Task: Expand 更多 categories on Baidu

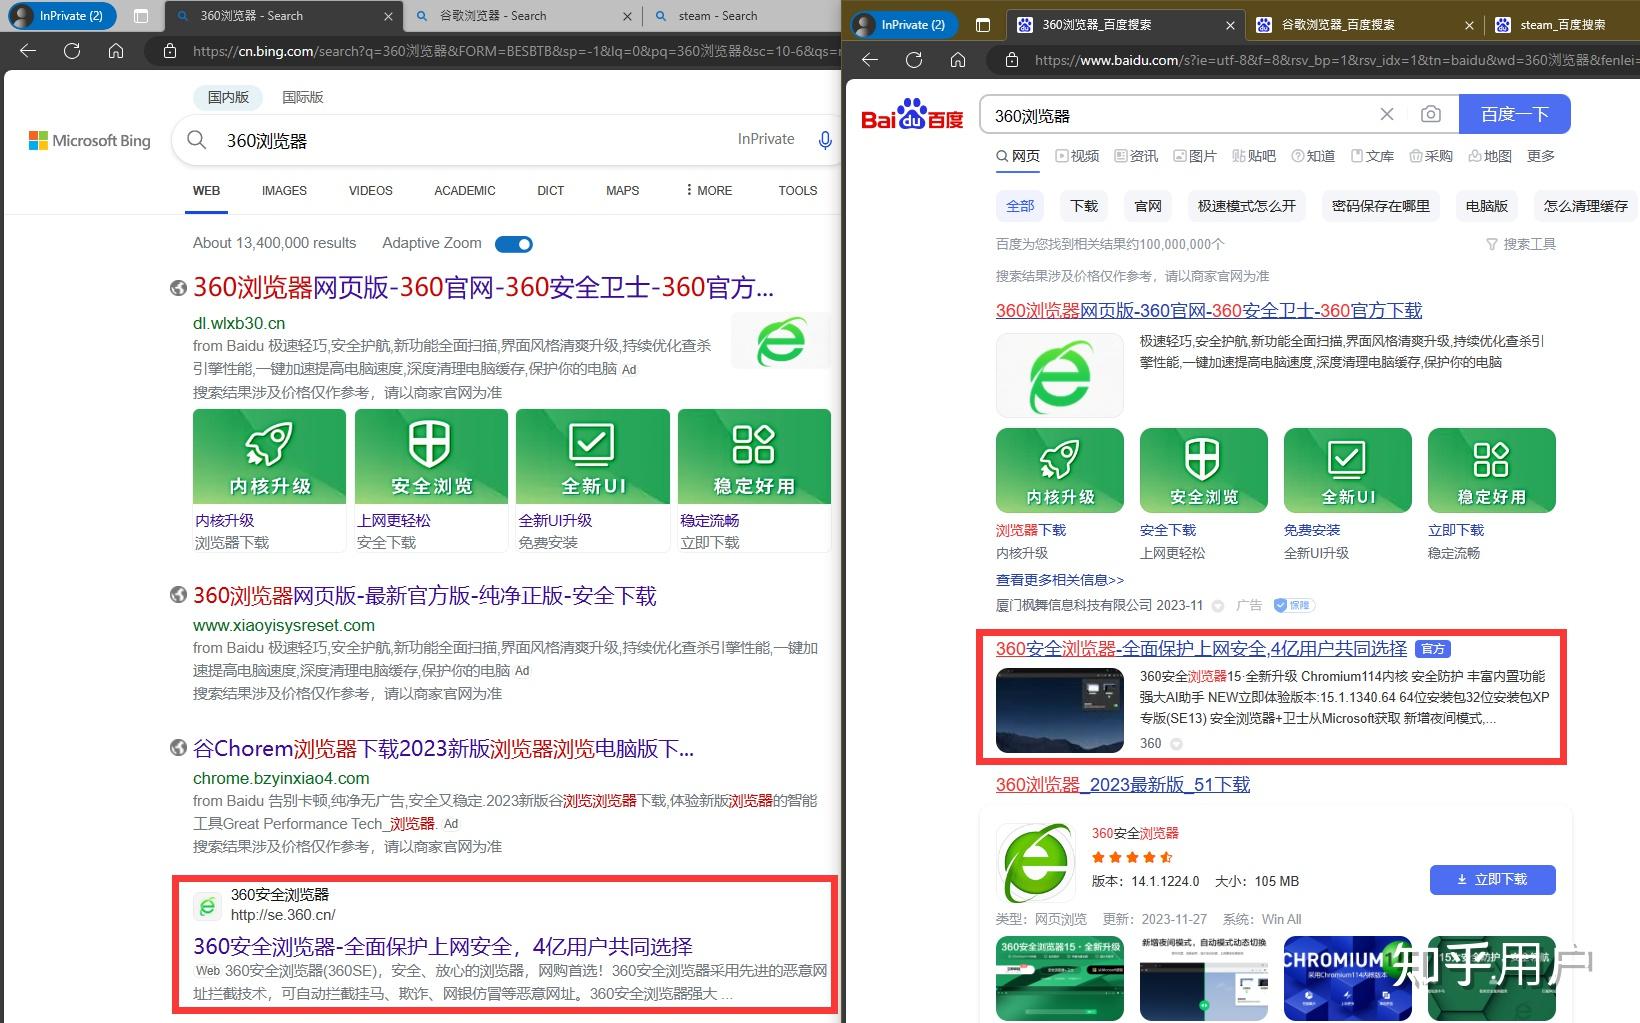Action: click(x=1541, y=156)
